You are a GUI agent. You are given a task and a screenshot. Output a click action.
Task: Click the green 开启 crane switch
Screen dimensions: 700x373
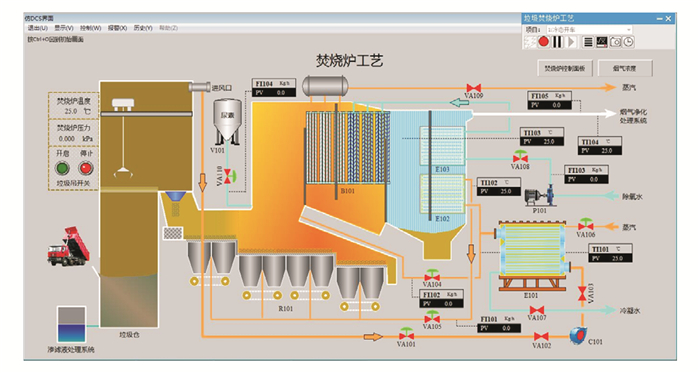pos(62,168)
